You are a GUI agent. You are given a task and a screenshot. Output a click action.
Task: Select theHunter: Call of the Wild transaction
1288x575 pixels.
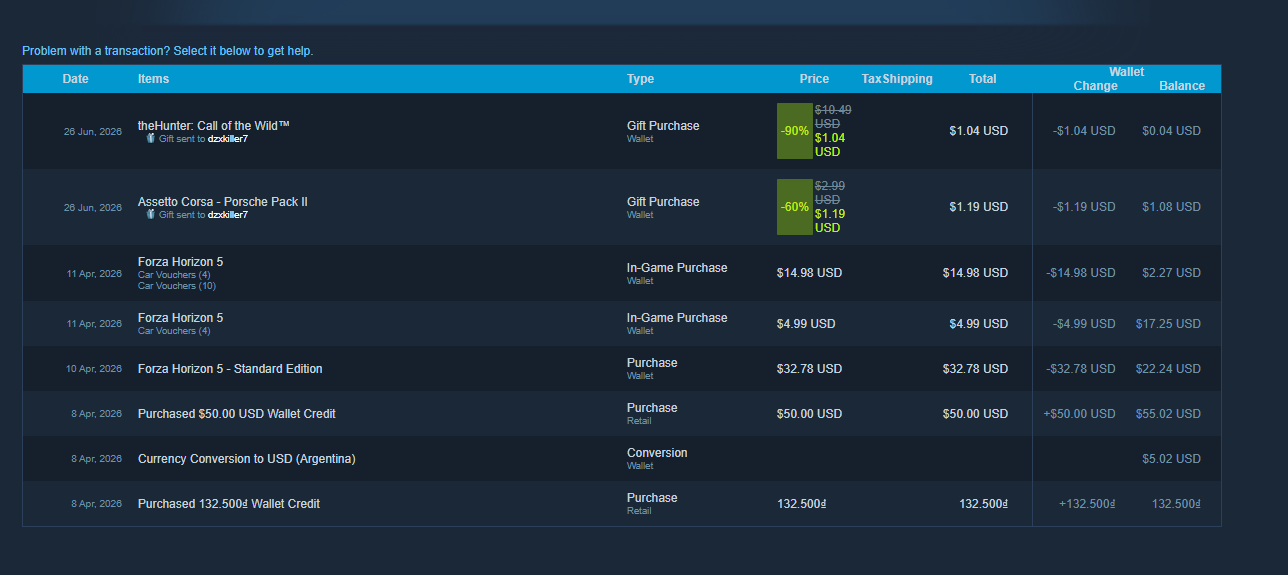click(621, 131)
